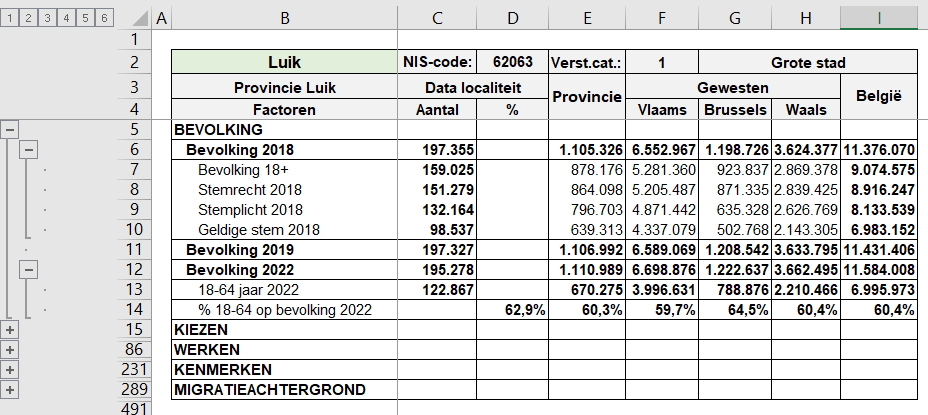Click the Vlaams header cell

pos(662,110)
